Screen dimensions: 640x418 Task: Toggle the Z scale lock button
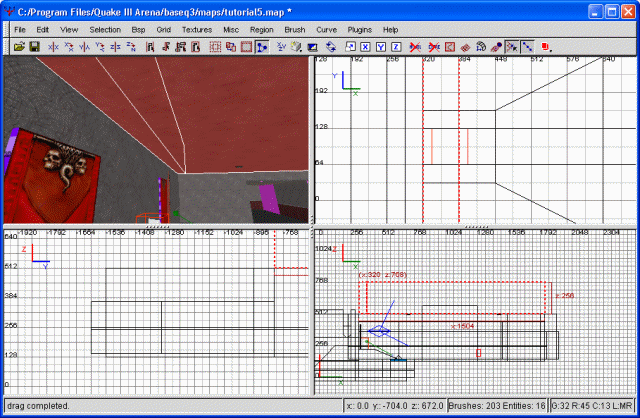tap(396, 47)
